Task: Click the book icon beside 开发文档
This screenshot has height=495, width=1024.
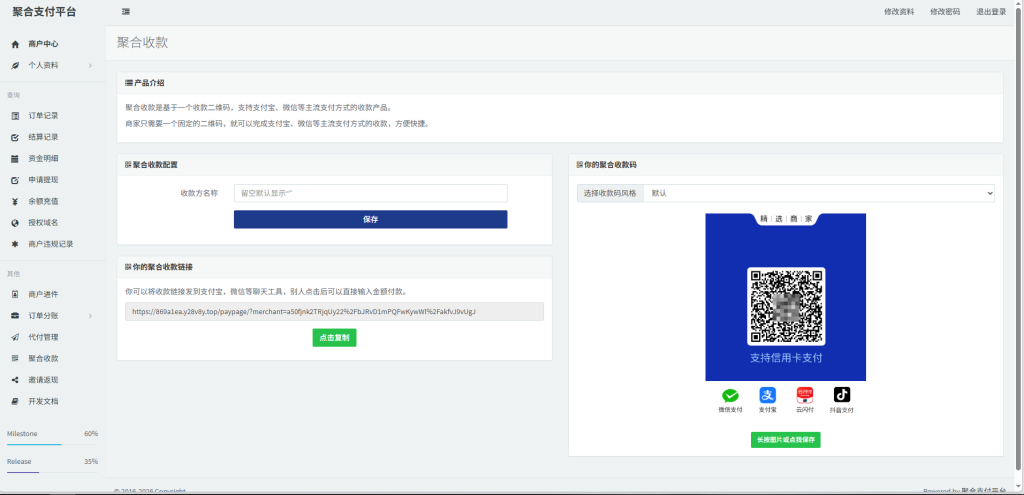Action: coord(15,401)
